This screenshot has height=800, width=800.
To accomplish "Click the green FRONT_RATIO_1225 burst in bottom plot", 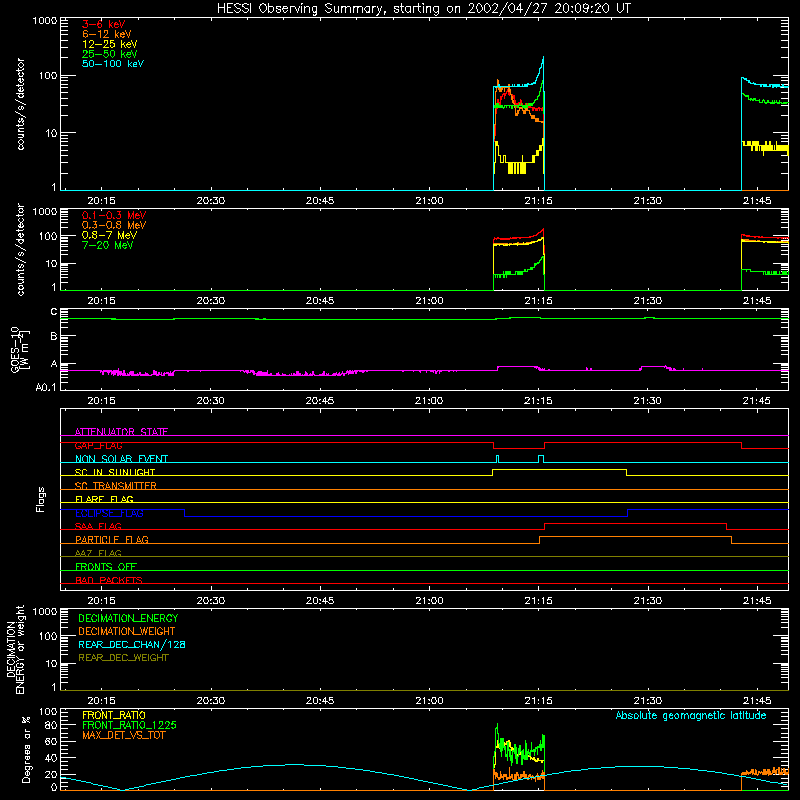I will click(x=519, y=749).
